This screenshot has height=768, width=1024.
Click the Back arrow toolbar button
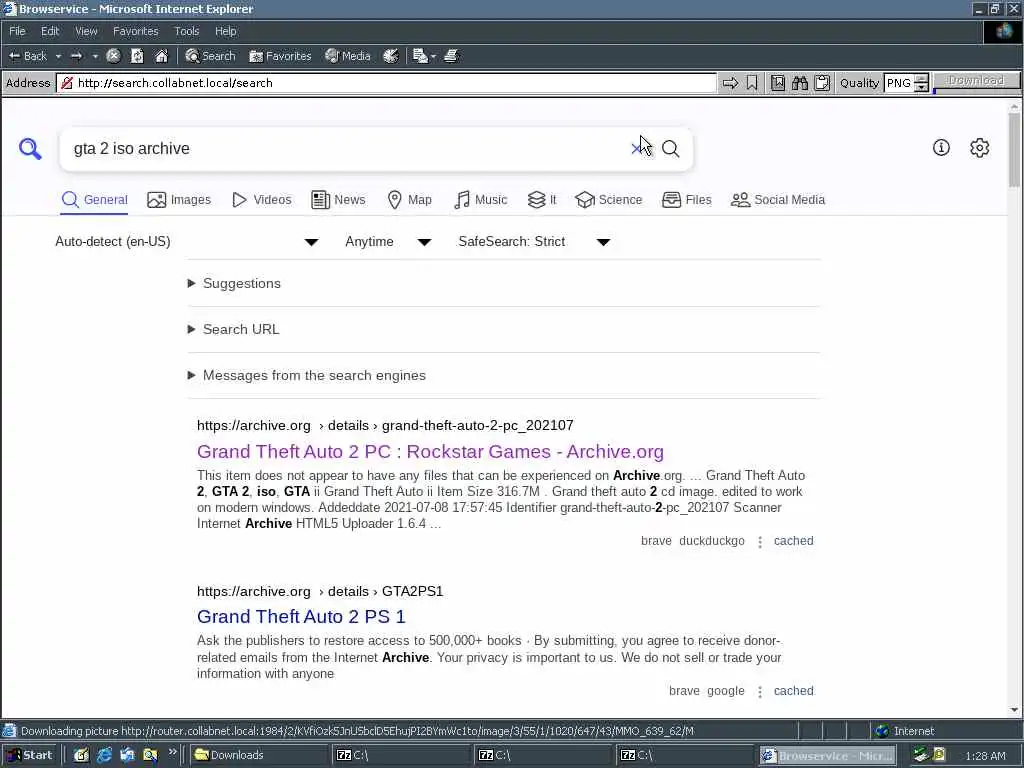click(27, 56)
